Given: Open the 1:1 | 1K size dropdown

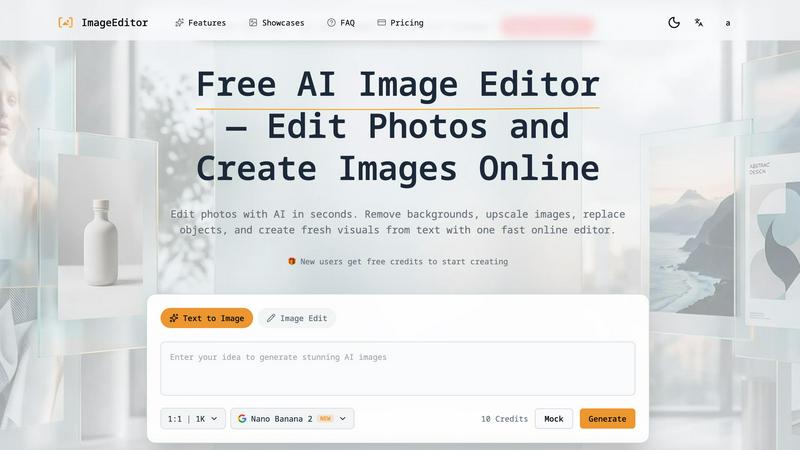Looking at the screenshot, I should point(193,419).
